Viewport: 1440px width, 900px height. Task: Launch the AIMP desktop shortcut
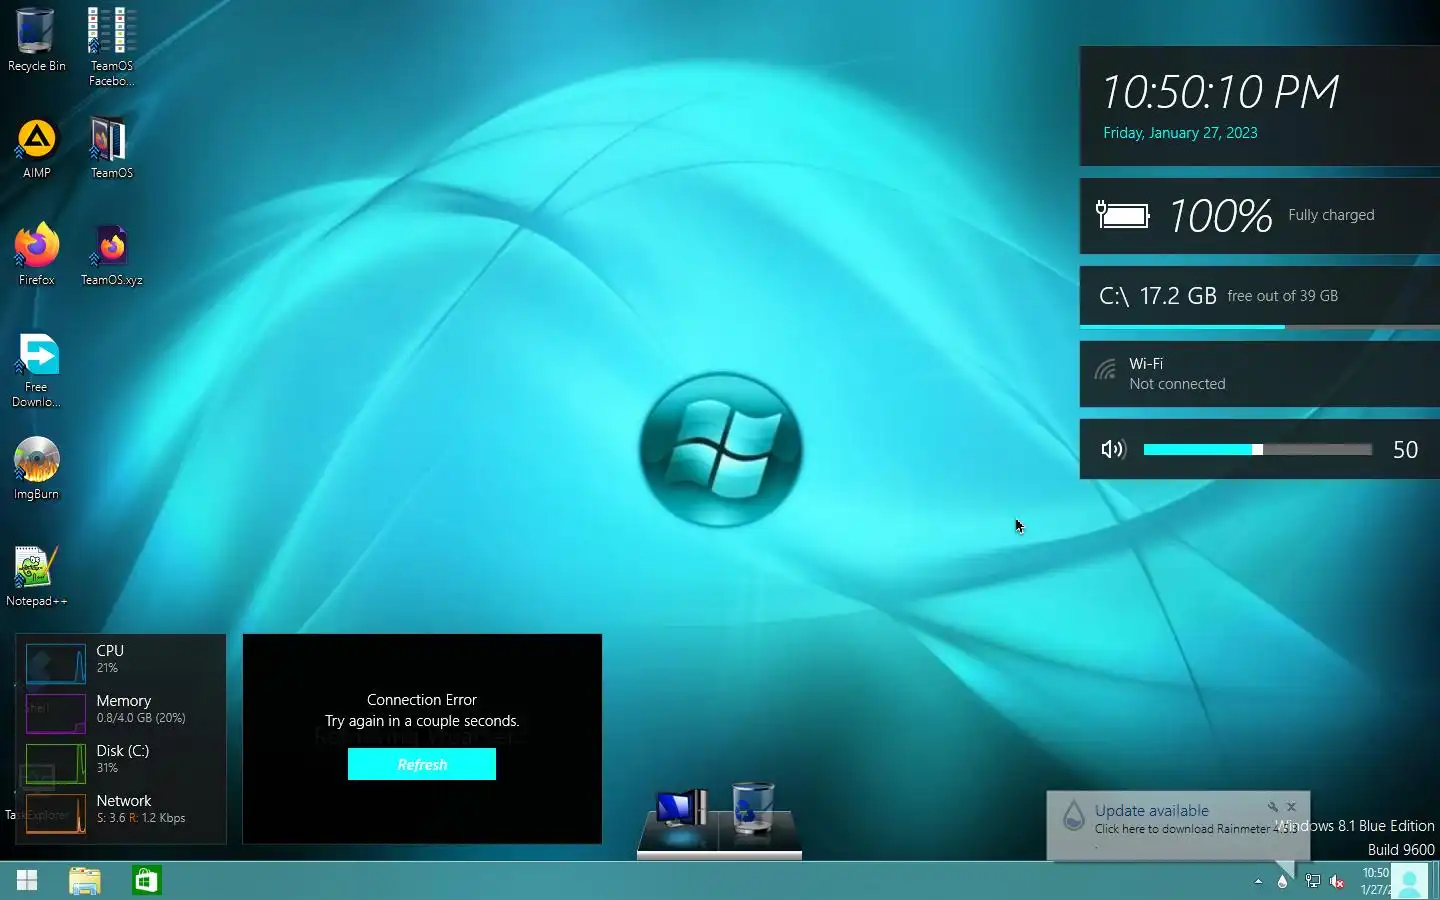pos(36,148)
